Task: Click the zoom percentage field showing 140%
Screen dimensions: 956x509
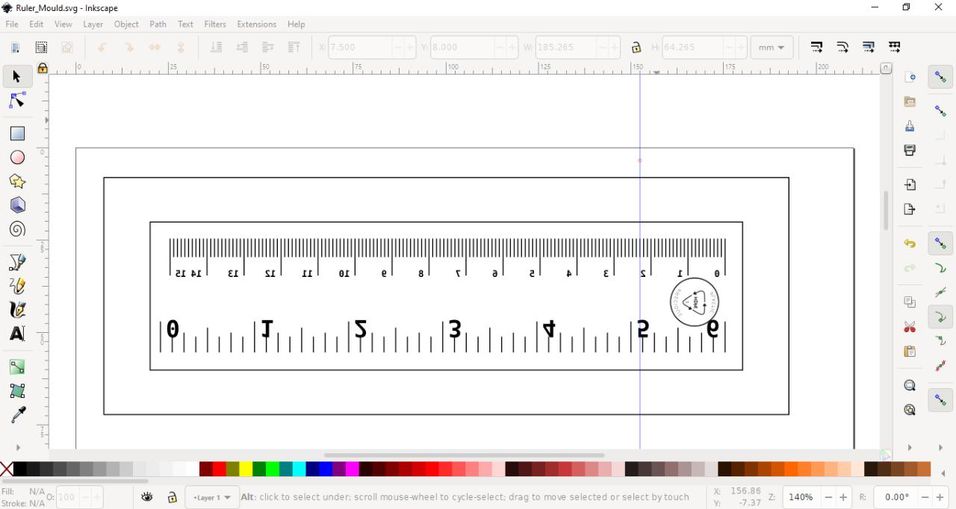Action: [800, 497]
